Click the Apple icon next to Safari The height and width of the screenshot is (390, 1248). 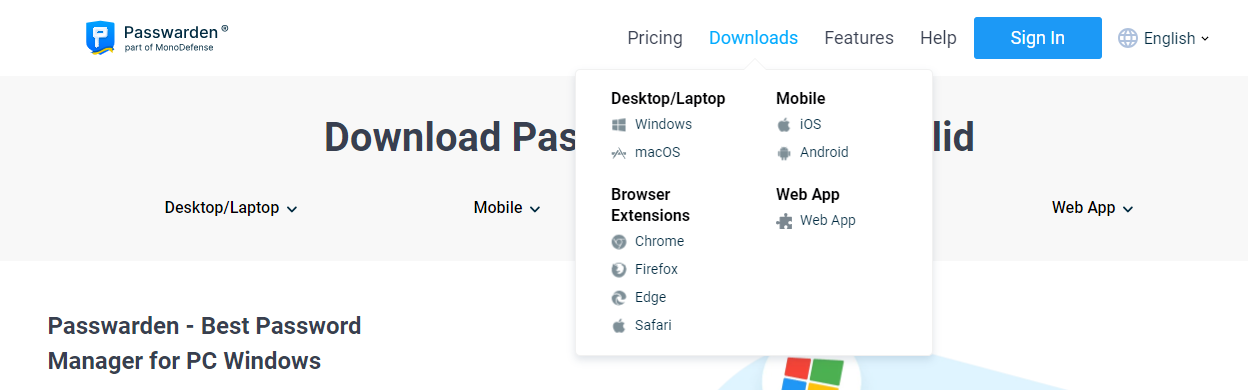pyautogui.click(x=619, y=326)
